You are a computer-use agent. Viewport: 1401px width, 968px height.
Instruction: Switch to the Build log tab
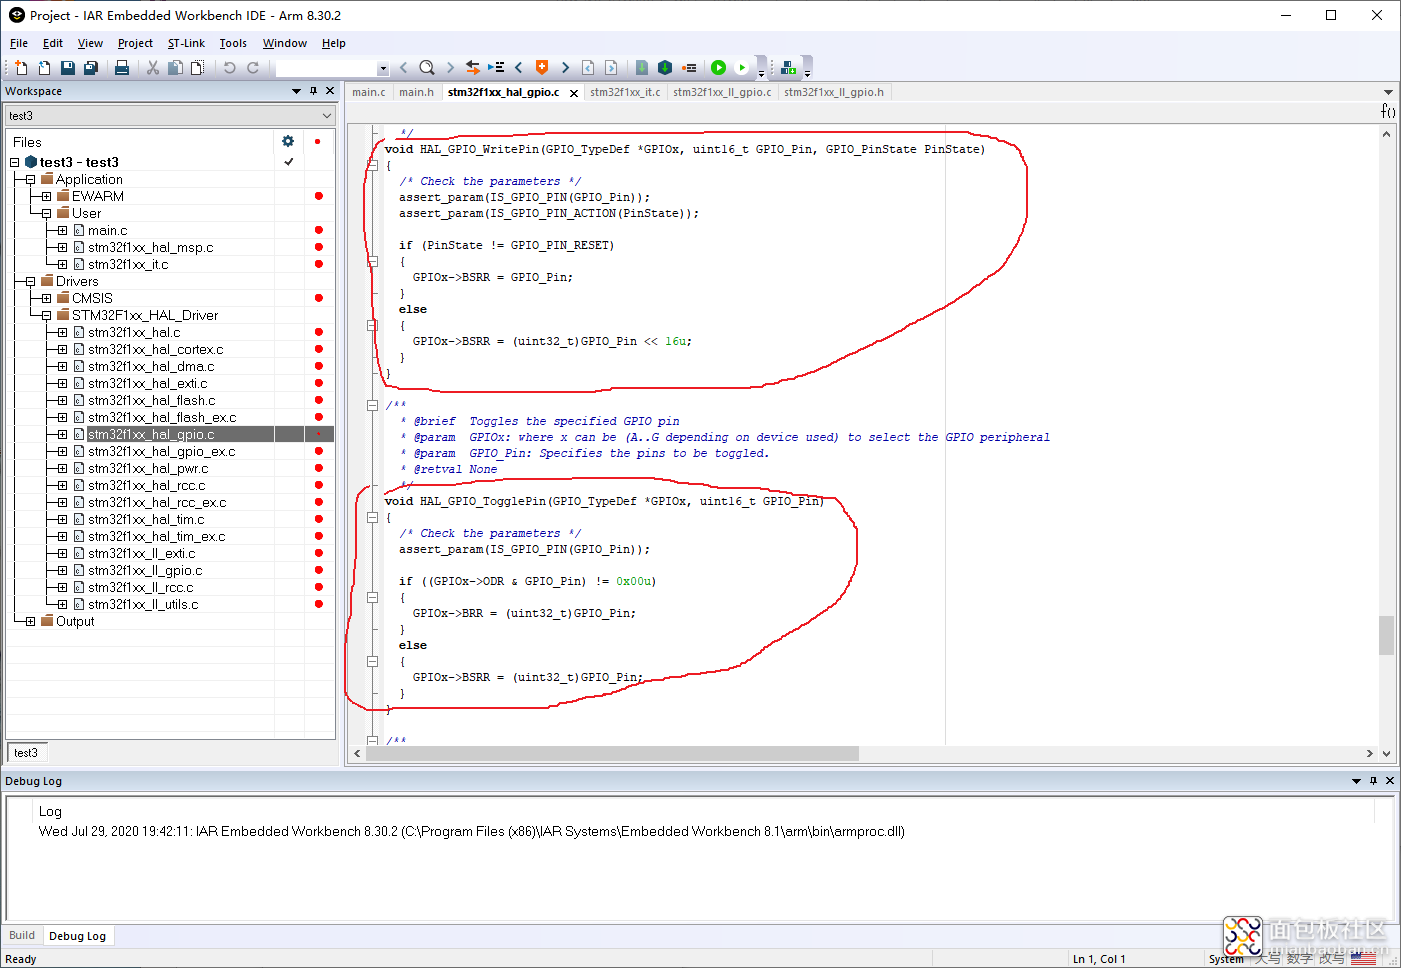click(22, 936)
